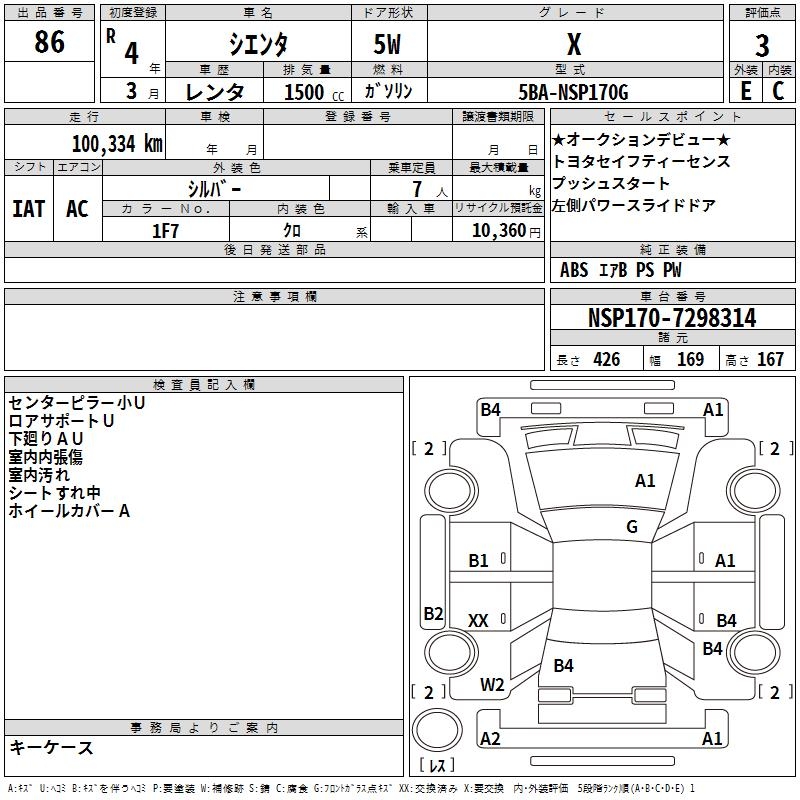Click the width value 169
800x800 pixels.
click(690, 359)
